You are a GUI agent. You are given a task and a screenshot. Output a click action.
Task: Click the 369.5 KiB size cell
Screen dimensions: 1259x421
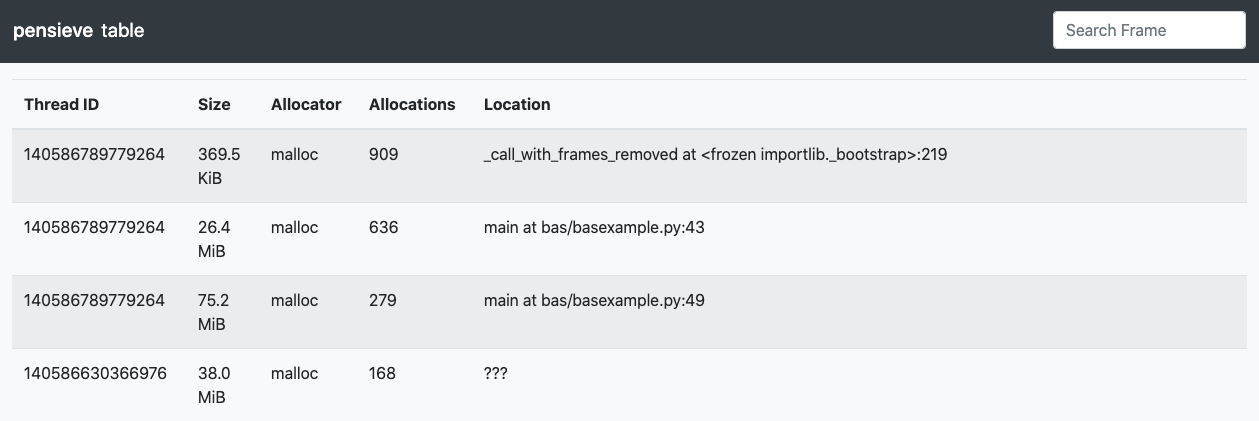(219, 166)
